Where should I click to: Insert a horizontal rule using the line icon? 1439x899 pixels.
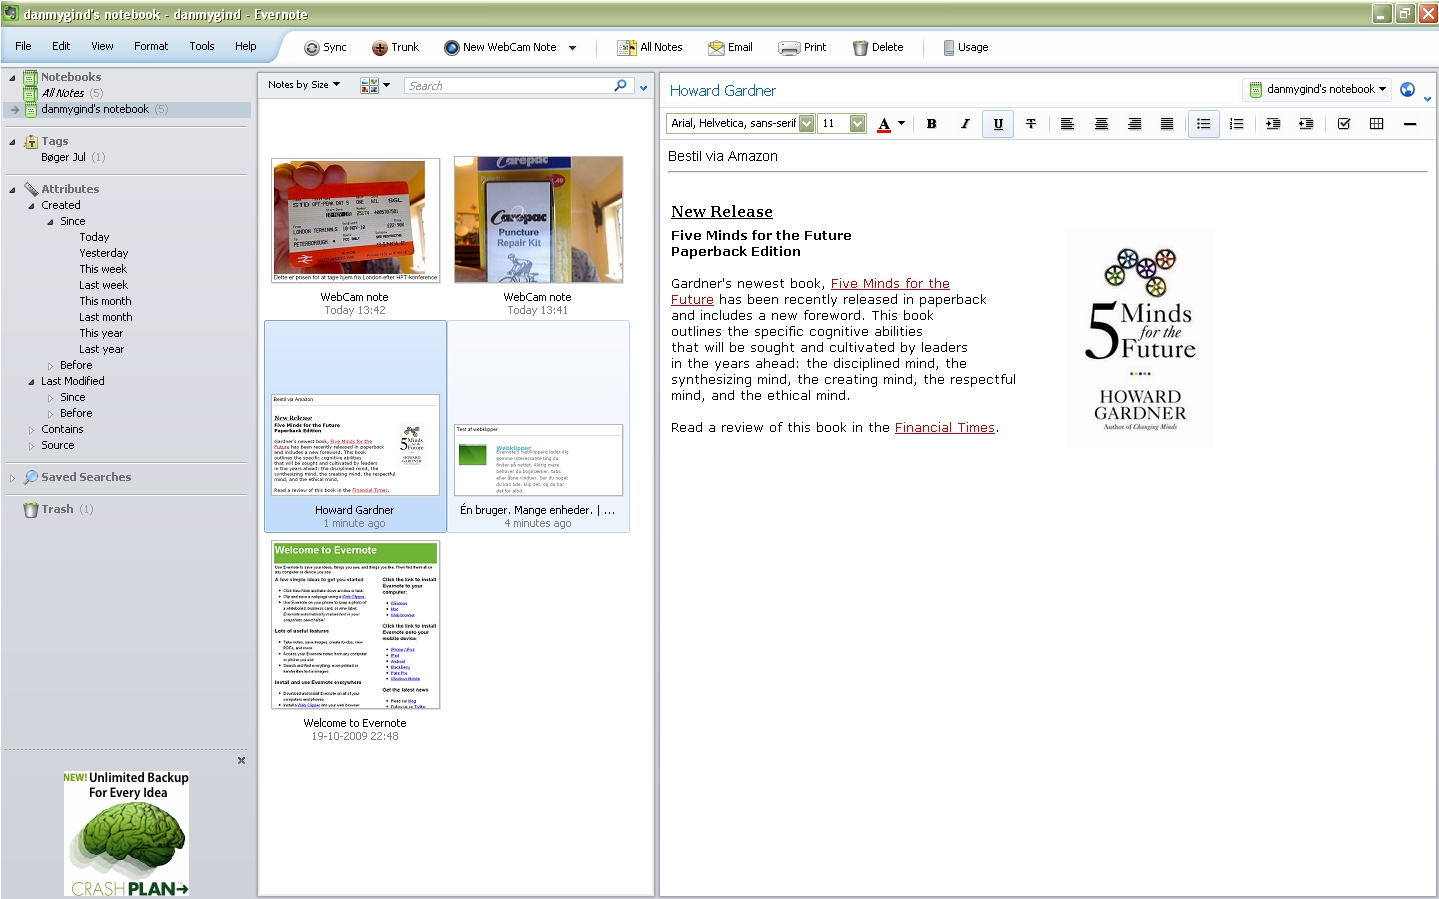(1410, 124)
